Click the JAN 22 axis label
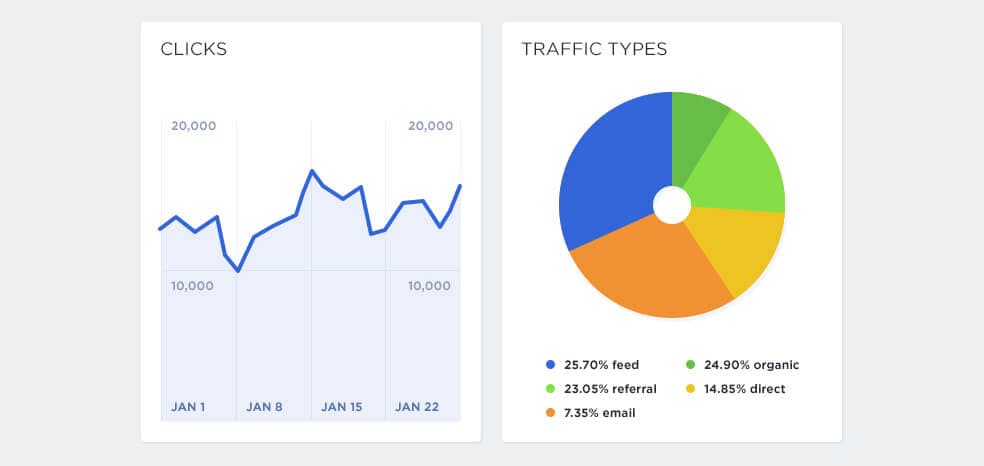Screen dimensions: 984x466 (x=417, y=407)
